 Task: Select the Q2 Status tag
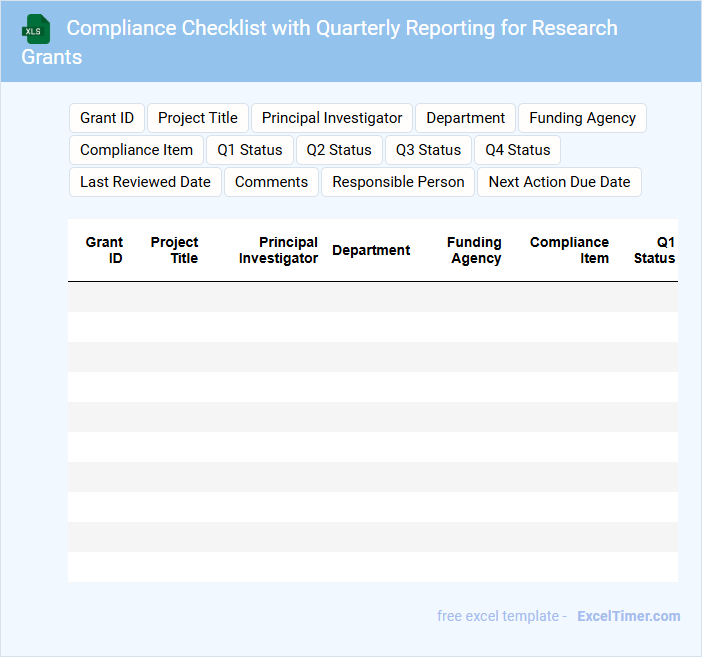pos(339,150)
